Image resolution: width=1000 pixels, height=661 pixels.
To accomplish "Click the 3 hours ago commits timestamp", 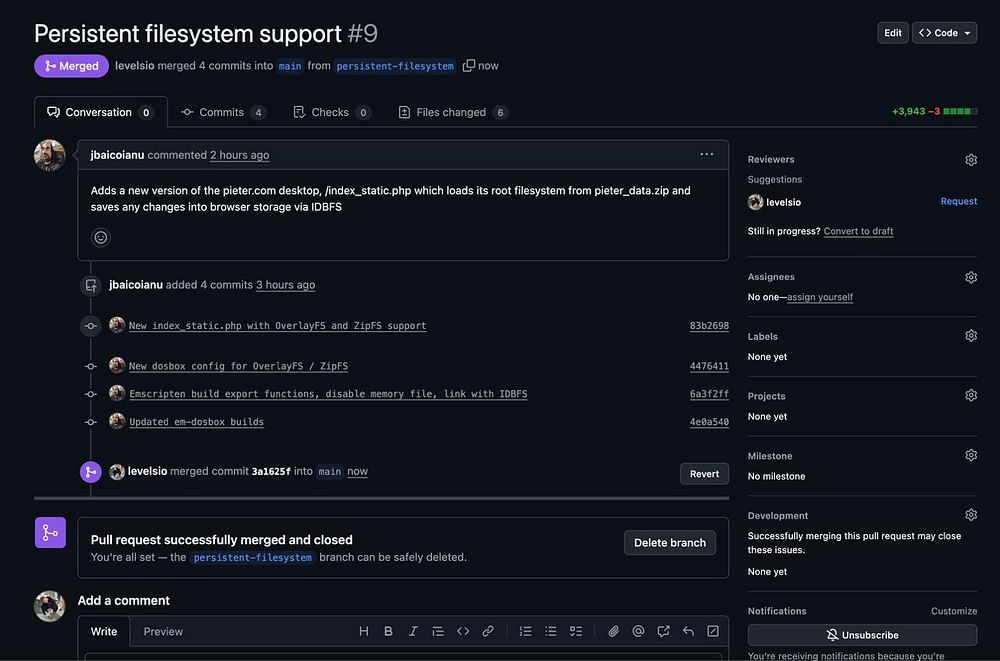I will 286,285.
